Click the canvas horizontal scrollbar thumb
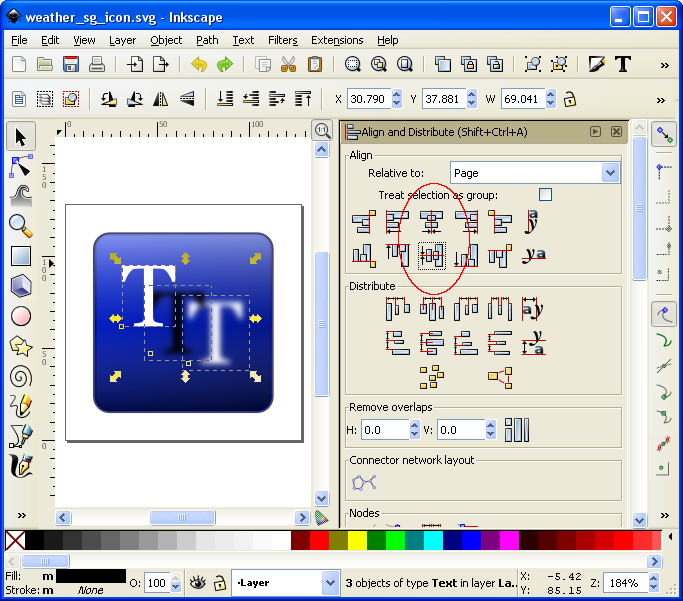The height and width of the screenshot is (601, 683). (183, 517)
